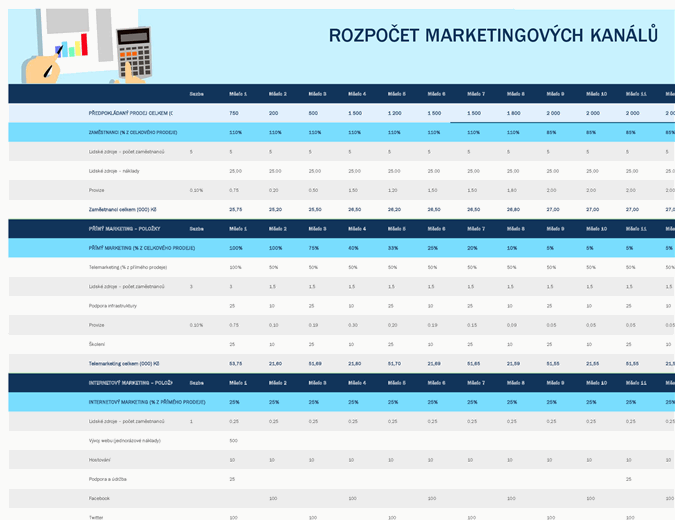
Task: Select the 'Sazba' header in the top row
Action: click(x=196, y=94)
